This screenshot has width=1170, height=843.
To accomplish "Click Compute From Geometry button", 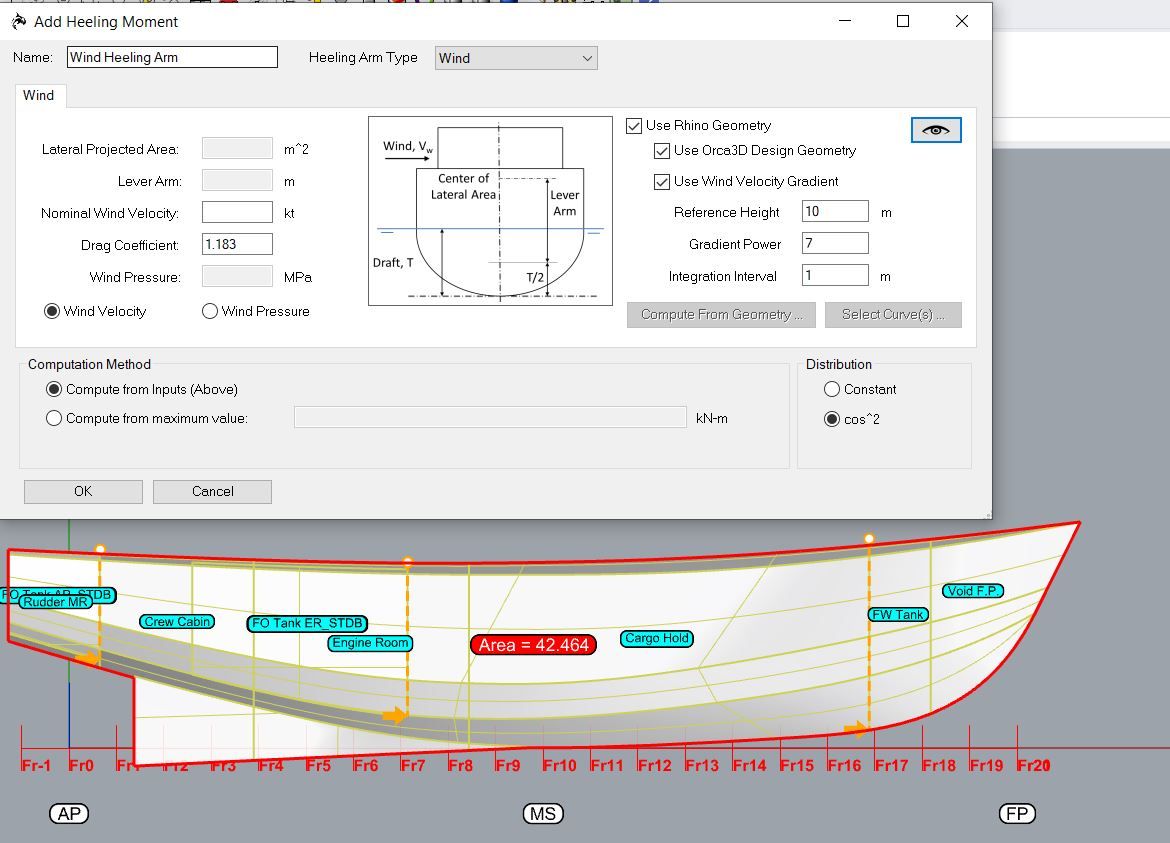I will coord(722,315).
